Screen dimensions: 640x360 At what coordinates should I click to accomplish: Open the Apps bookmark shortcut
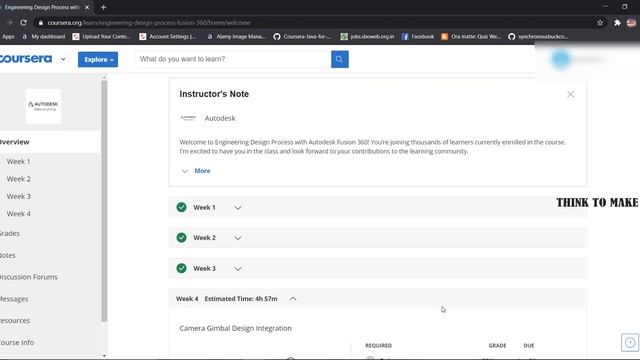pyautogui.click(x=7, y=37)
